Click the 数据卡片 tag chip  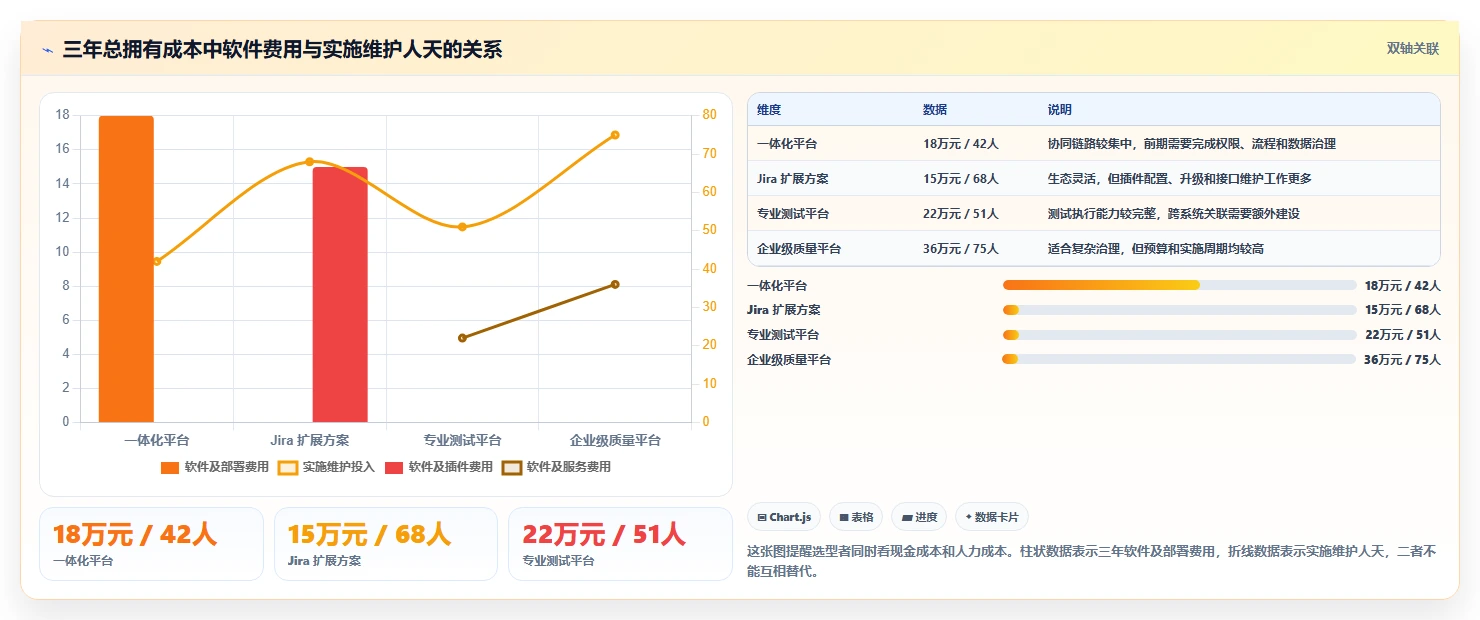pos(992,517)
